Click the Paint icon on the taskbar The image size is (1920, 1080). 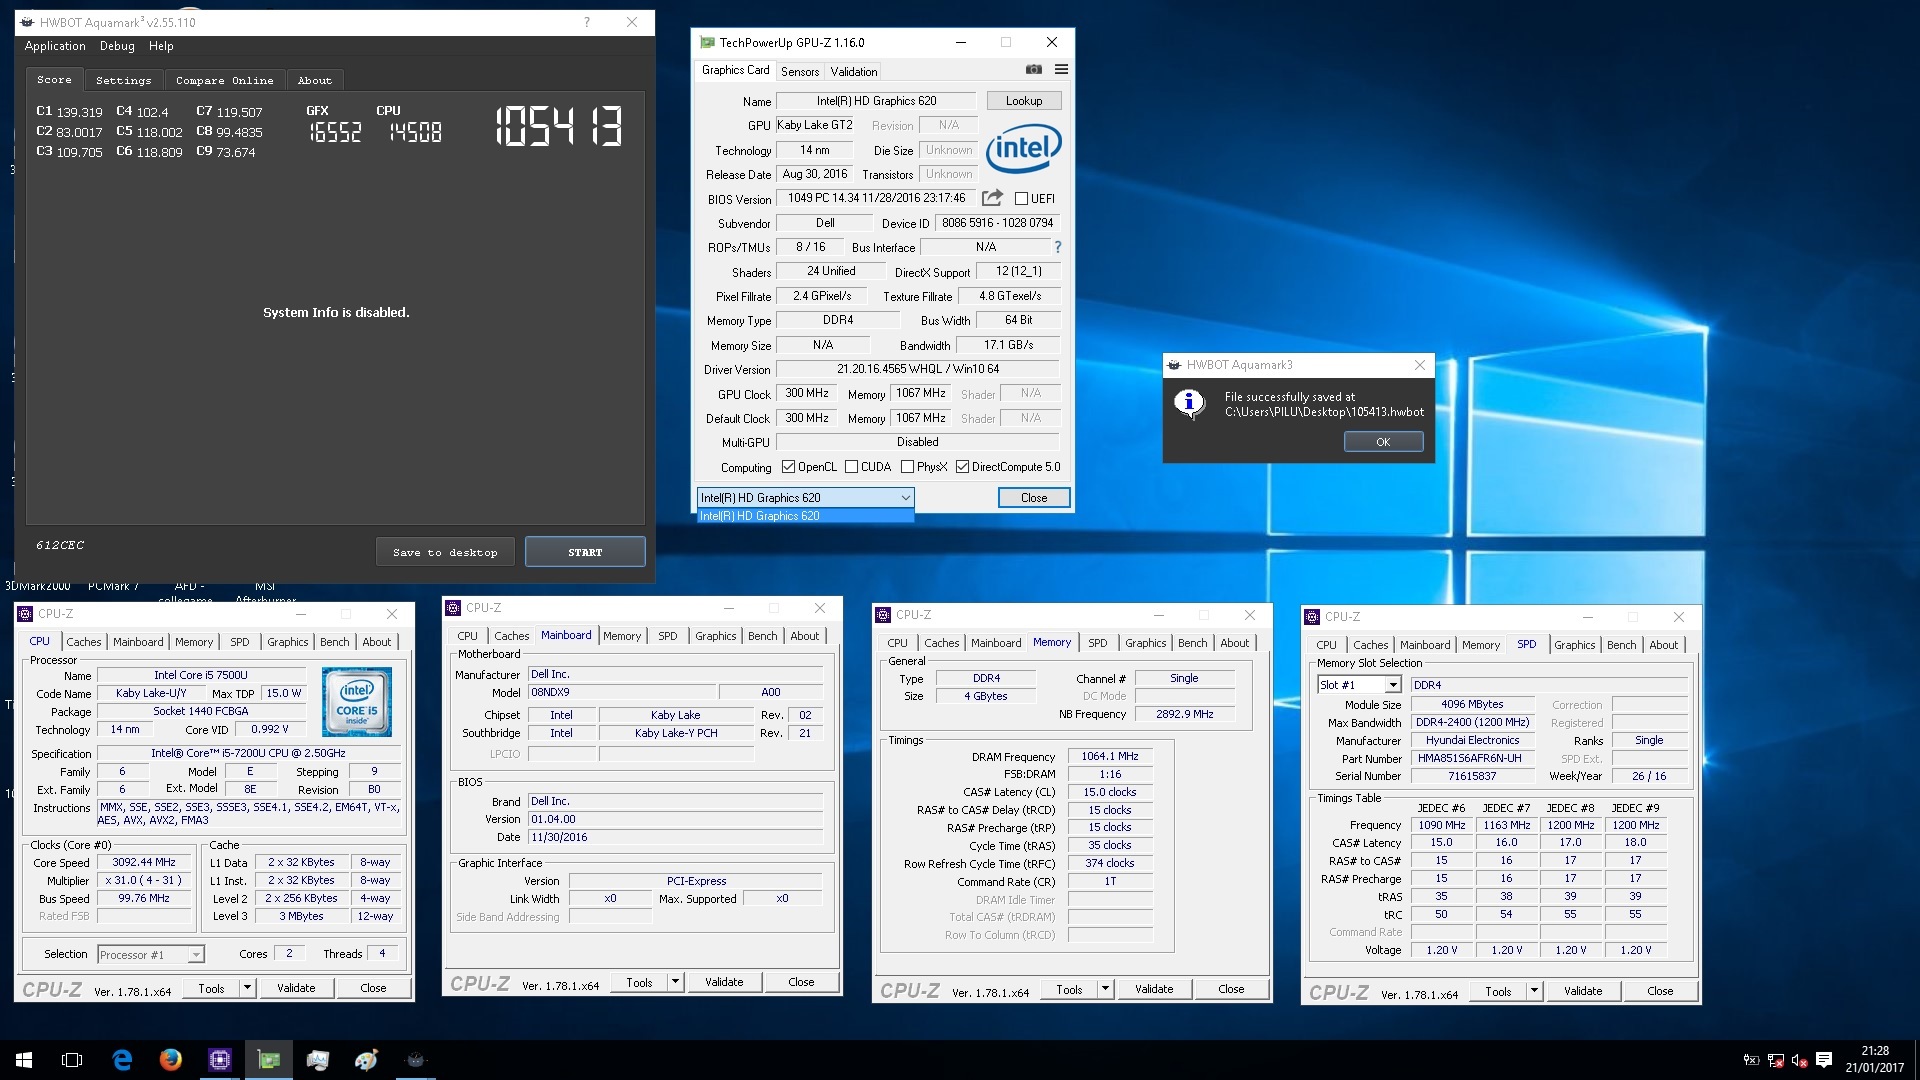[x=367, y=1060]
